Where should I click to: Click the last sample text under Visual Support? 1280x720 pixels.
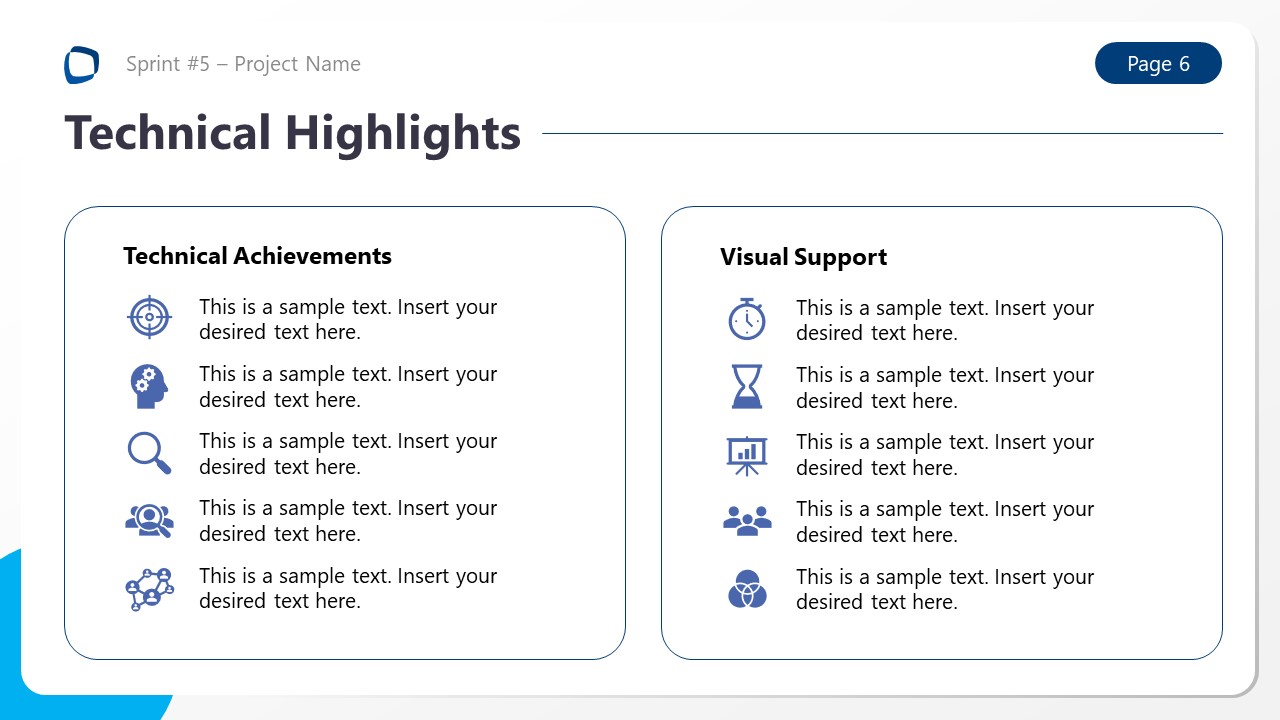click(x=945, y=589)
